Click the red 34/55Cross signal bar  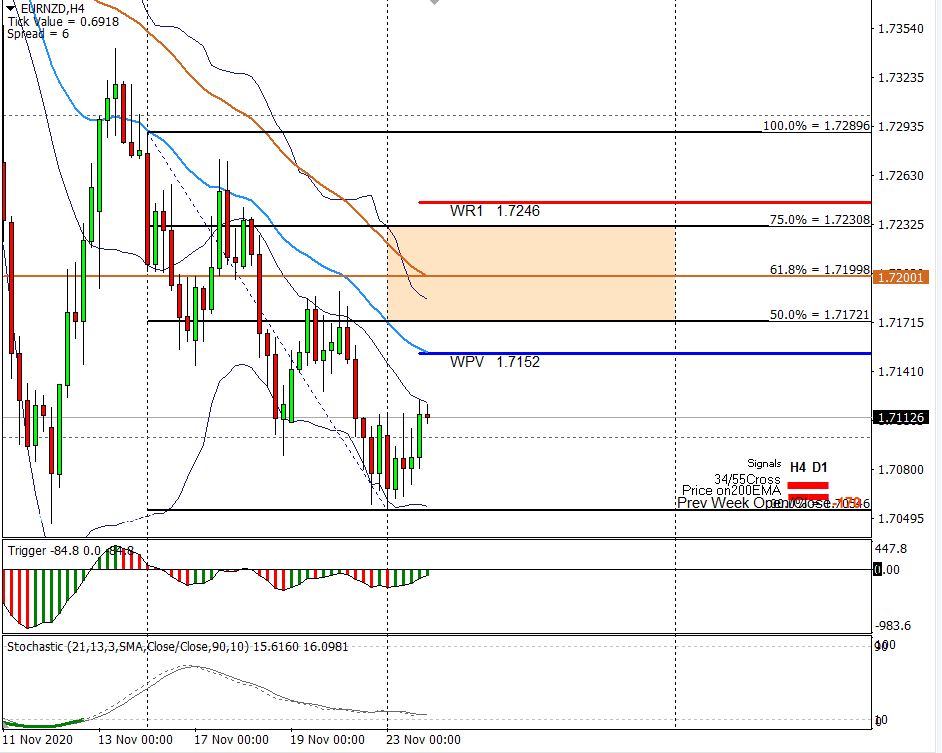[x=807, y=483]
